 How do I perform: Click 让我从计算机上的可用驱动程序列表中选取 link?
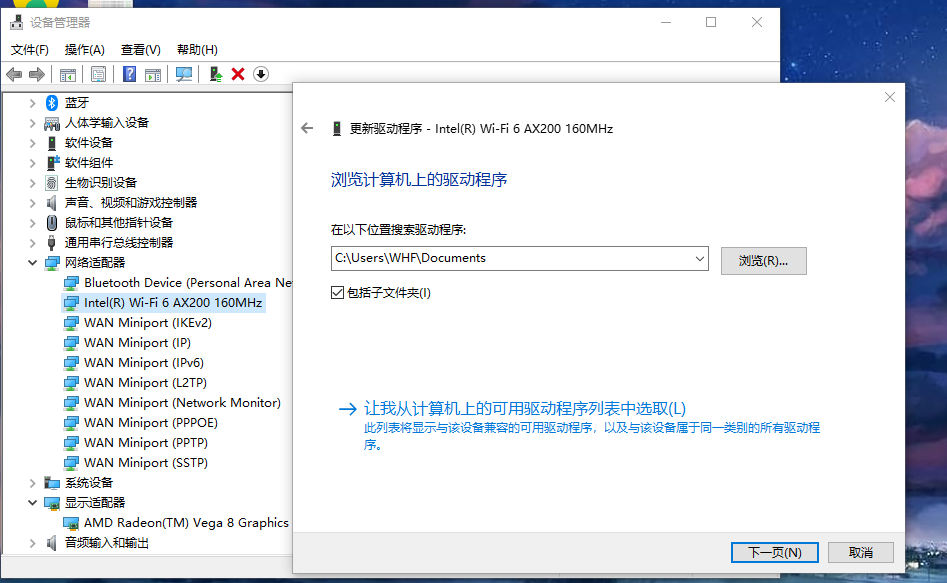pyautogui.click(x=525, y=408)
